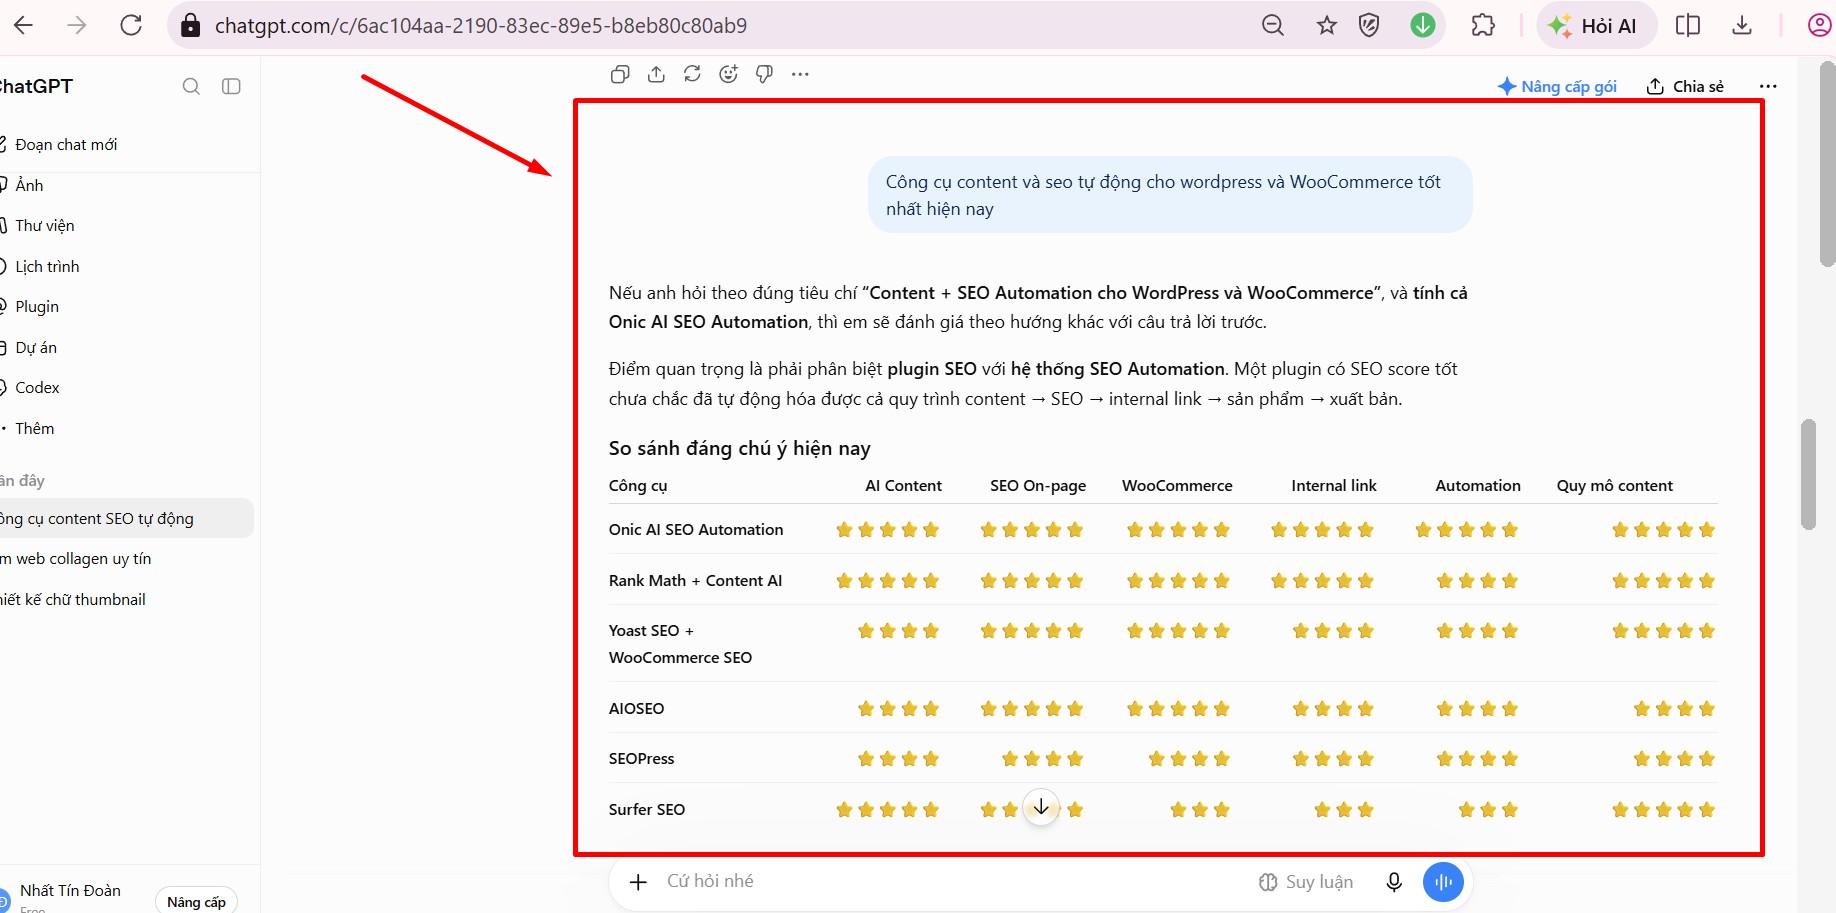Click the zoom out magnifier icon in address bar

pos(1273,25)
